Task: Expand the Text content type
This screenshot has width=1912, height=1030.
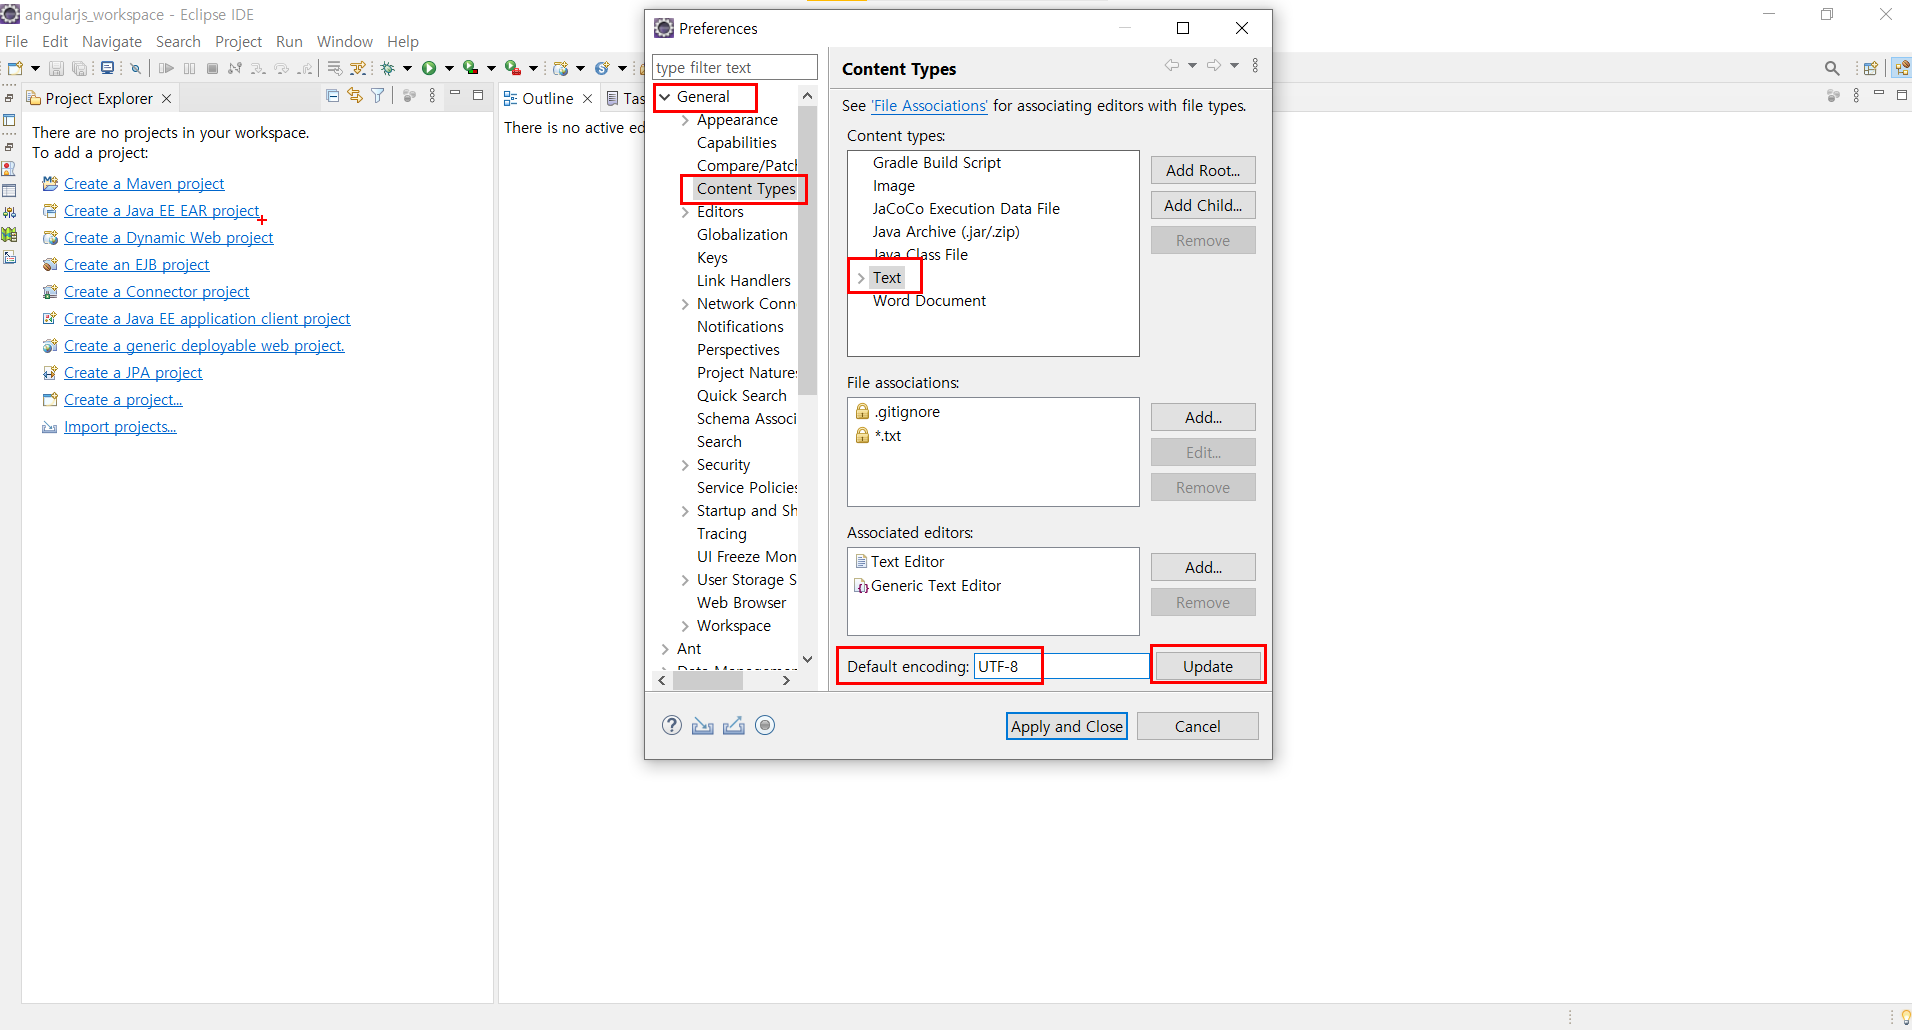Action: click(861, 278)
